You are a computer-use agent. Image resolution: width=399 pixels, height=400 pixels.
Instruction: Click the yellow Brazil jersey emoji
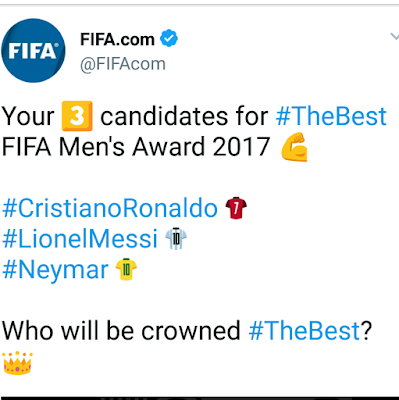tap(126, 269)
